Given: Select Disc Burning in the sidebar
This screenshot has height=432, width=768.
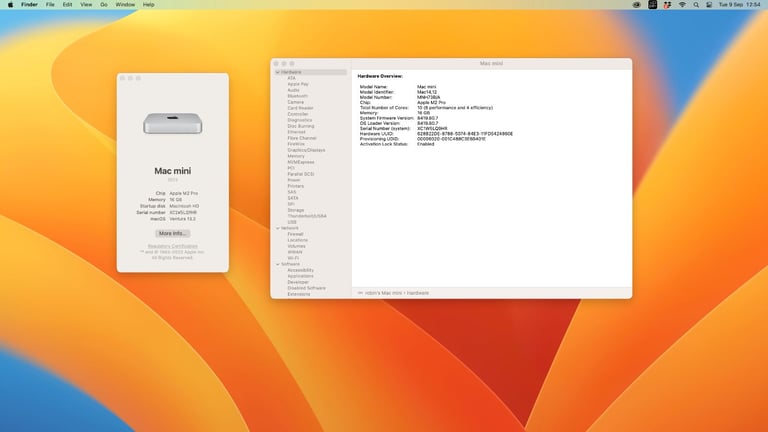Looking at the screenshot, I should tap(301, 126).
